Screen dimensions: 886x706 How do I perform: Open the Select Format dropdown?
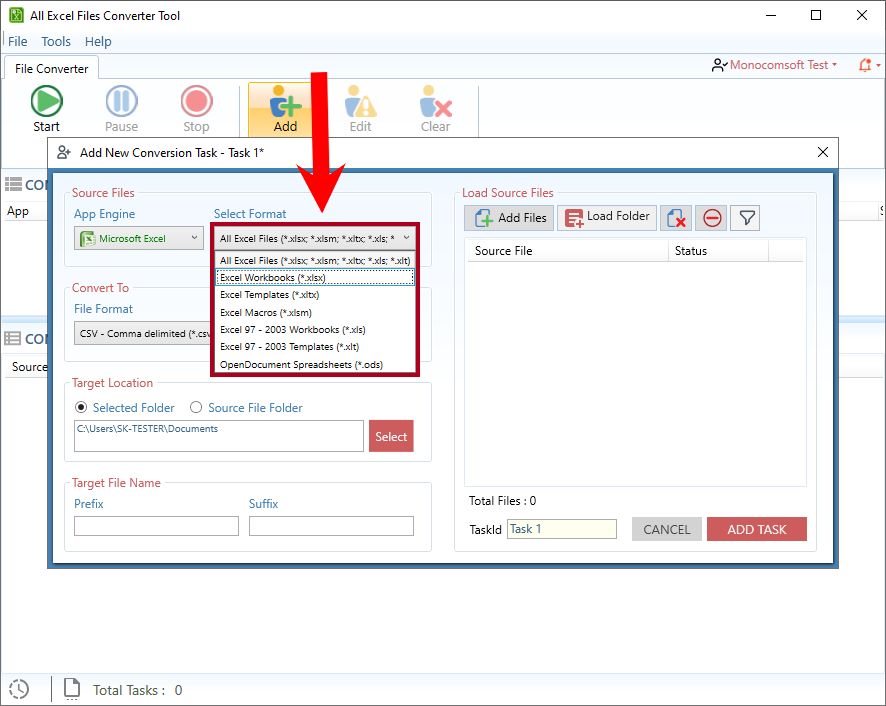click(315, 238)
